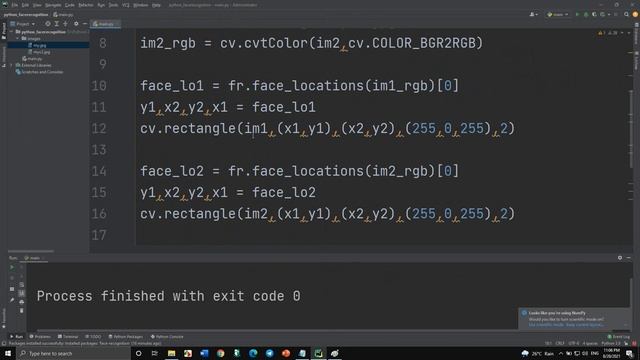Open the View menu
Viewport: 640px width, 360px height.
[x=37, y=5]
